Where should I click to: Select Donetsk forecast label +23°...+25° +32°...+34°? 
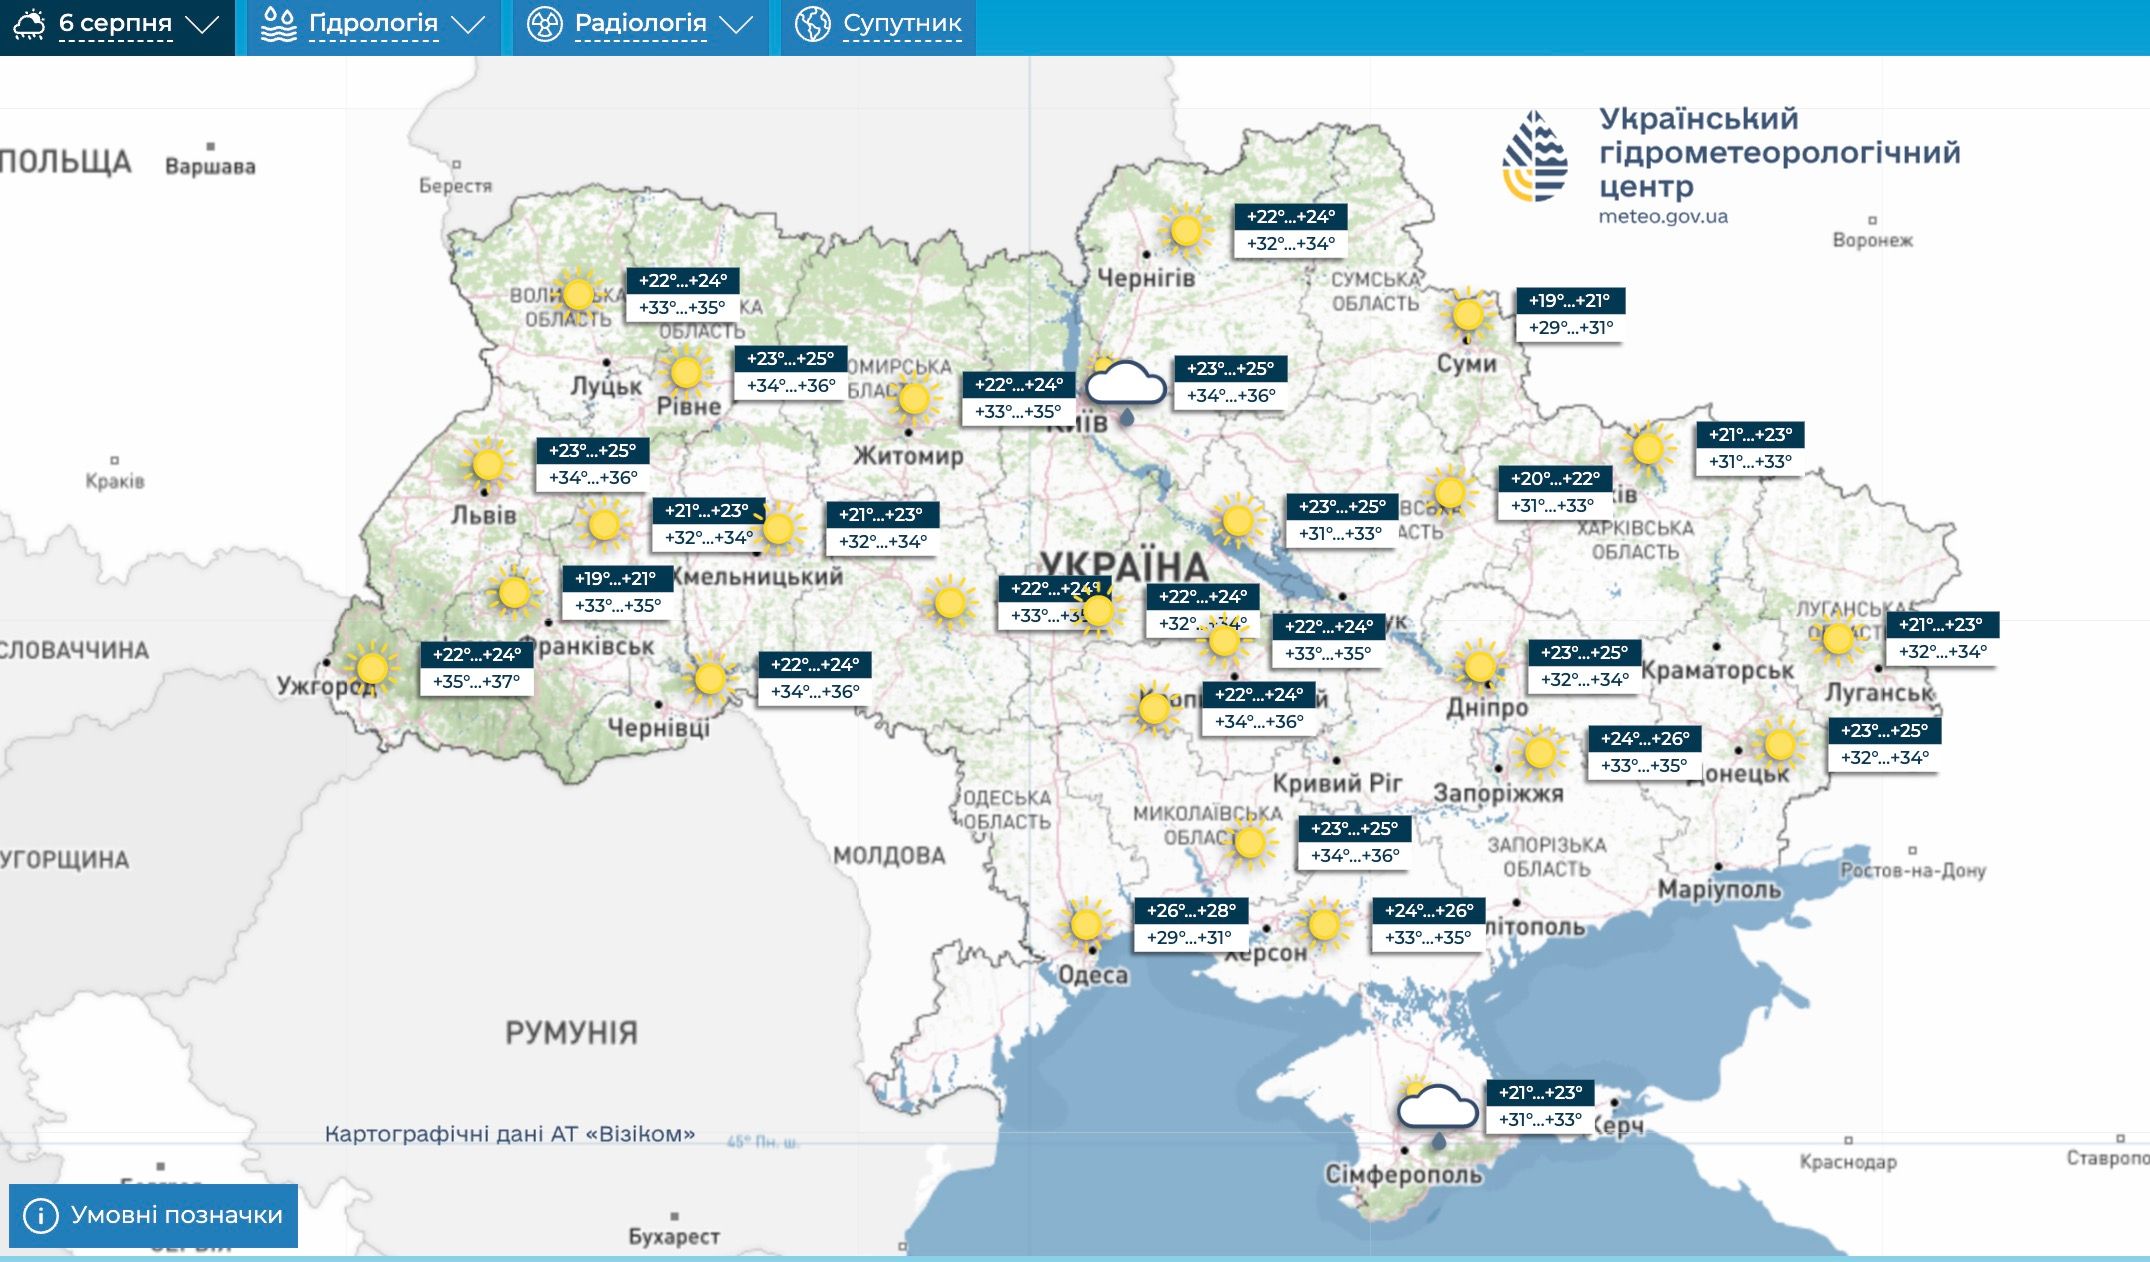(1885, 744)
